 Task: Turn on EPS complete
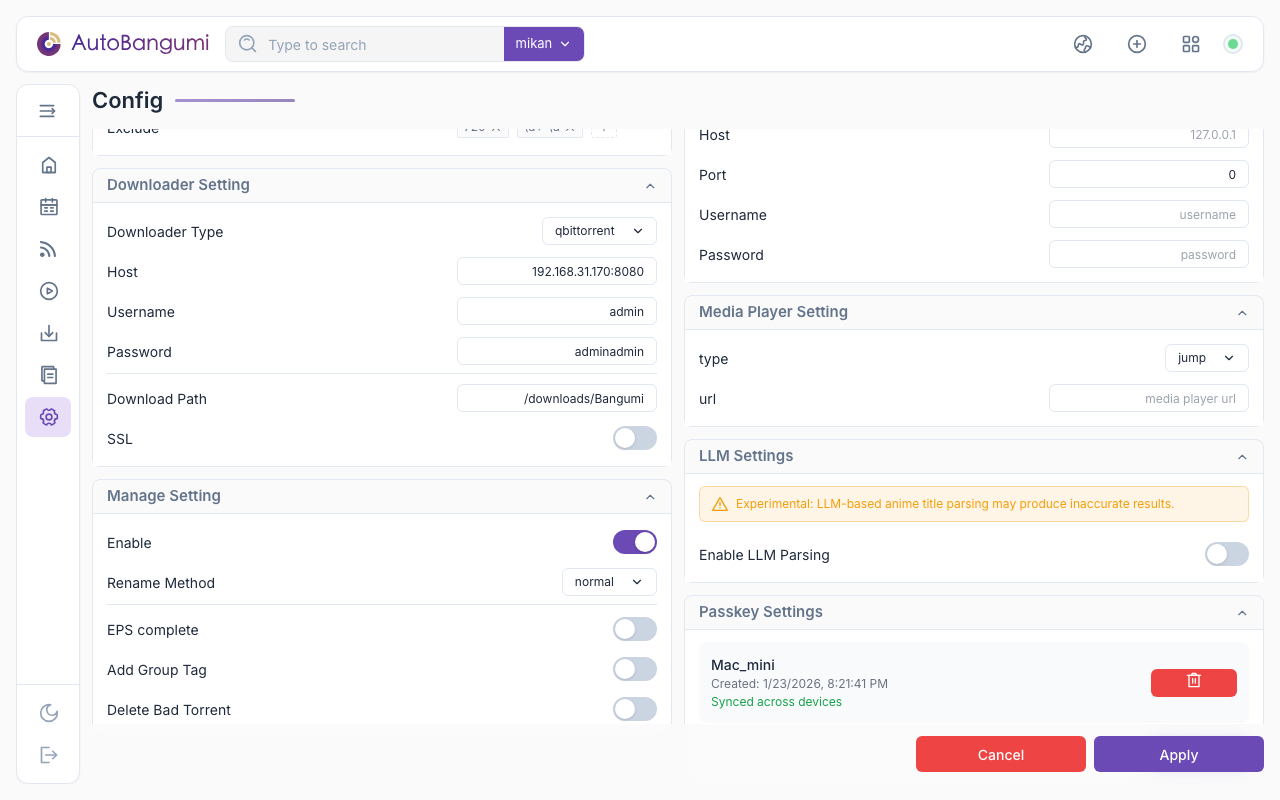point(634,629)
